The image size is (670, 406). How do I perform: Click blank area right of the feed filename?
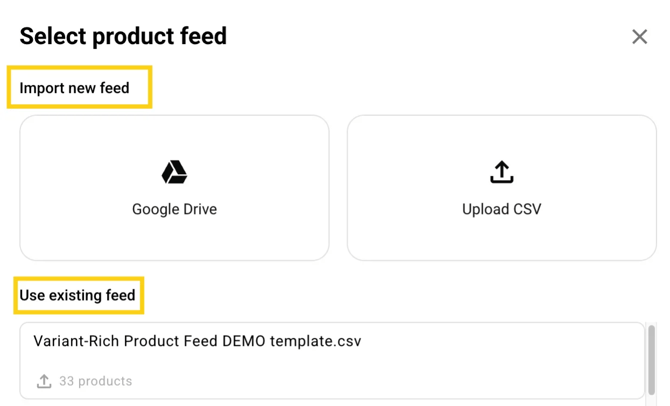(500, 342)
